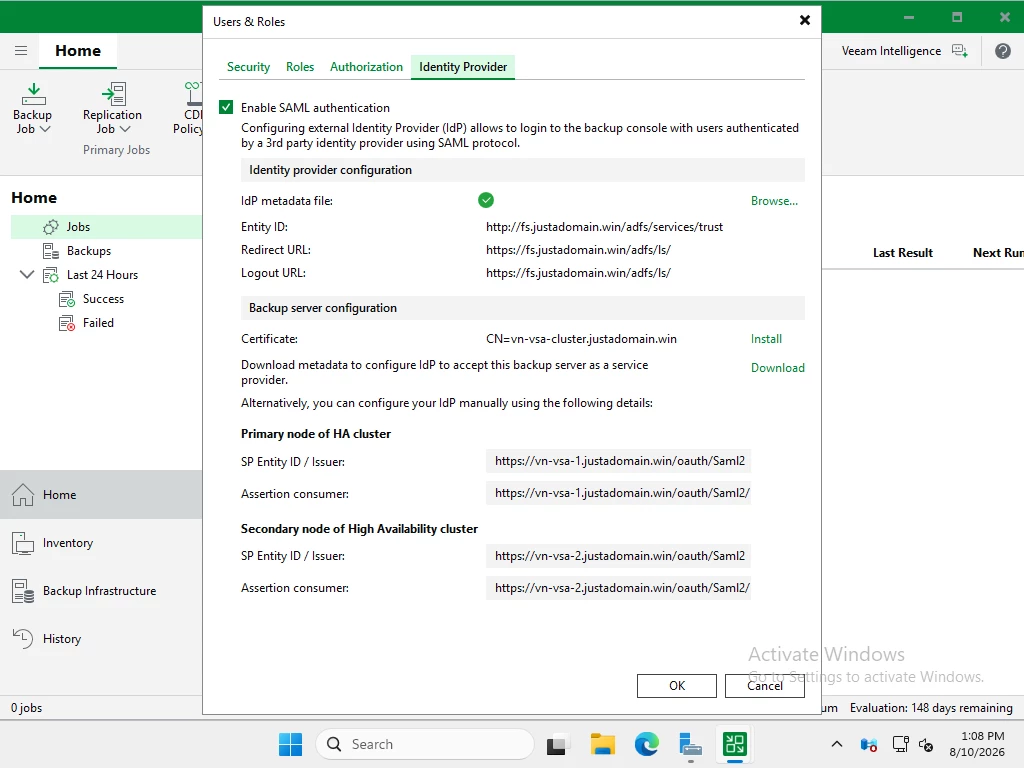Click the 0 jobs status text
The image size is (1024, 768).
coord(26,708)
